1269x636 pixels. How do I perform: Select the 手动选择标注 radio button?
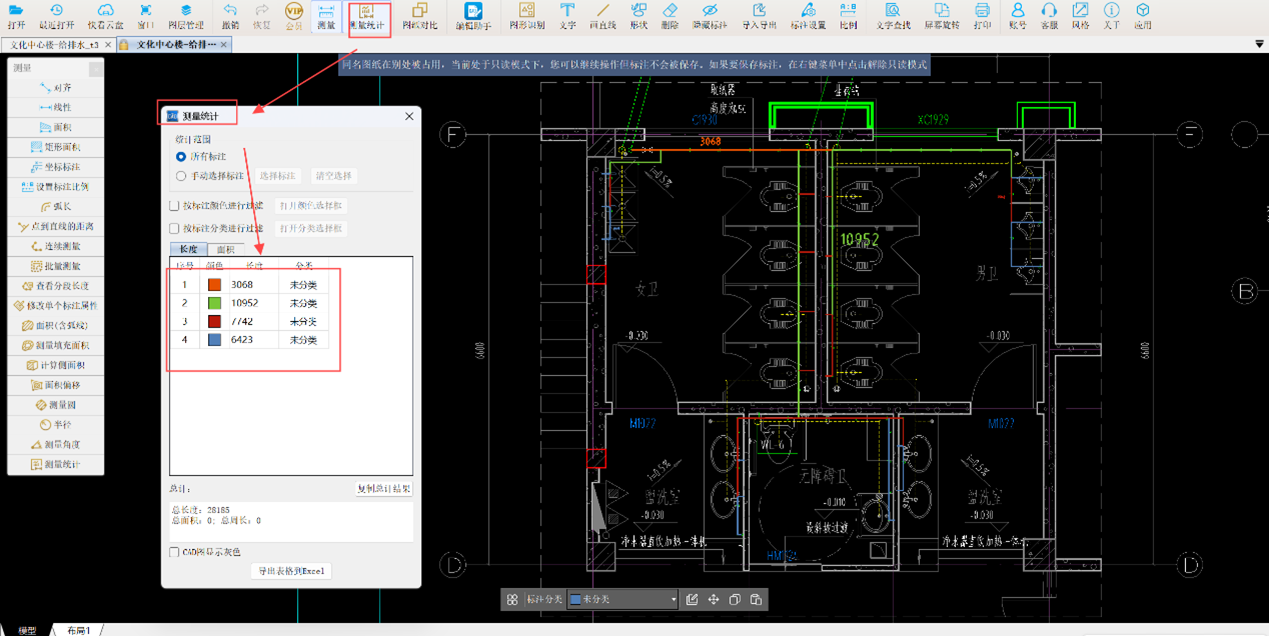pos(181,176)
